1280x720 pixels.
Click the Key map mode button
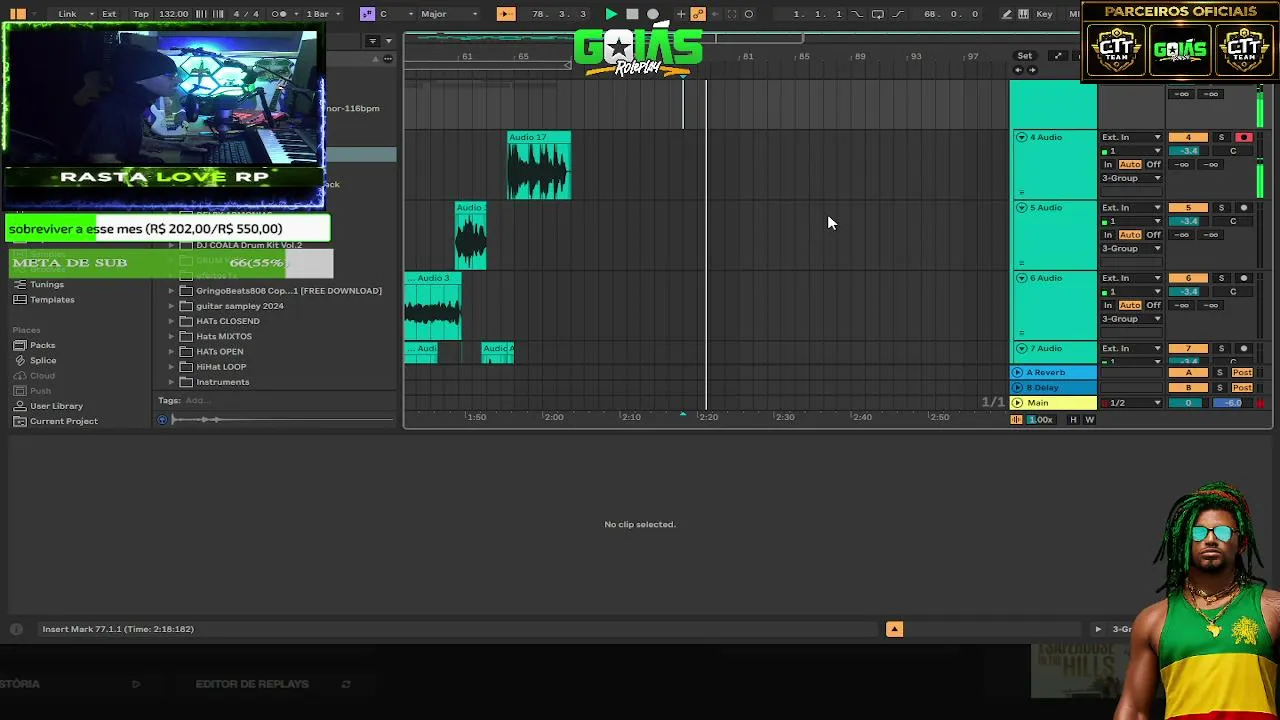[x=1044, y=14]
